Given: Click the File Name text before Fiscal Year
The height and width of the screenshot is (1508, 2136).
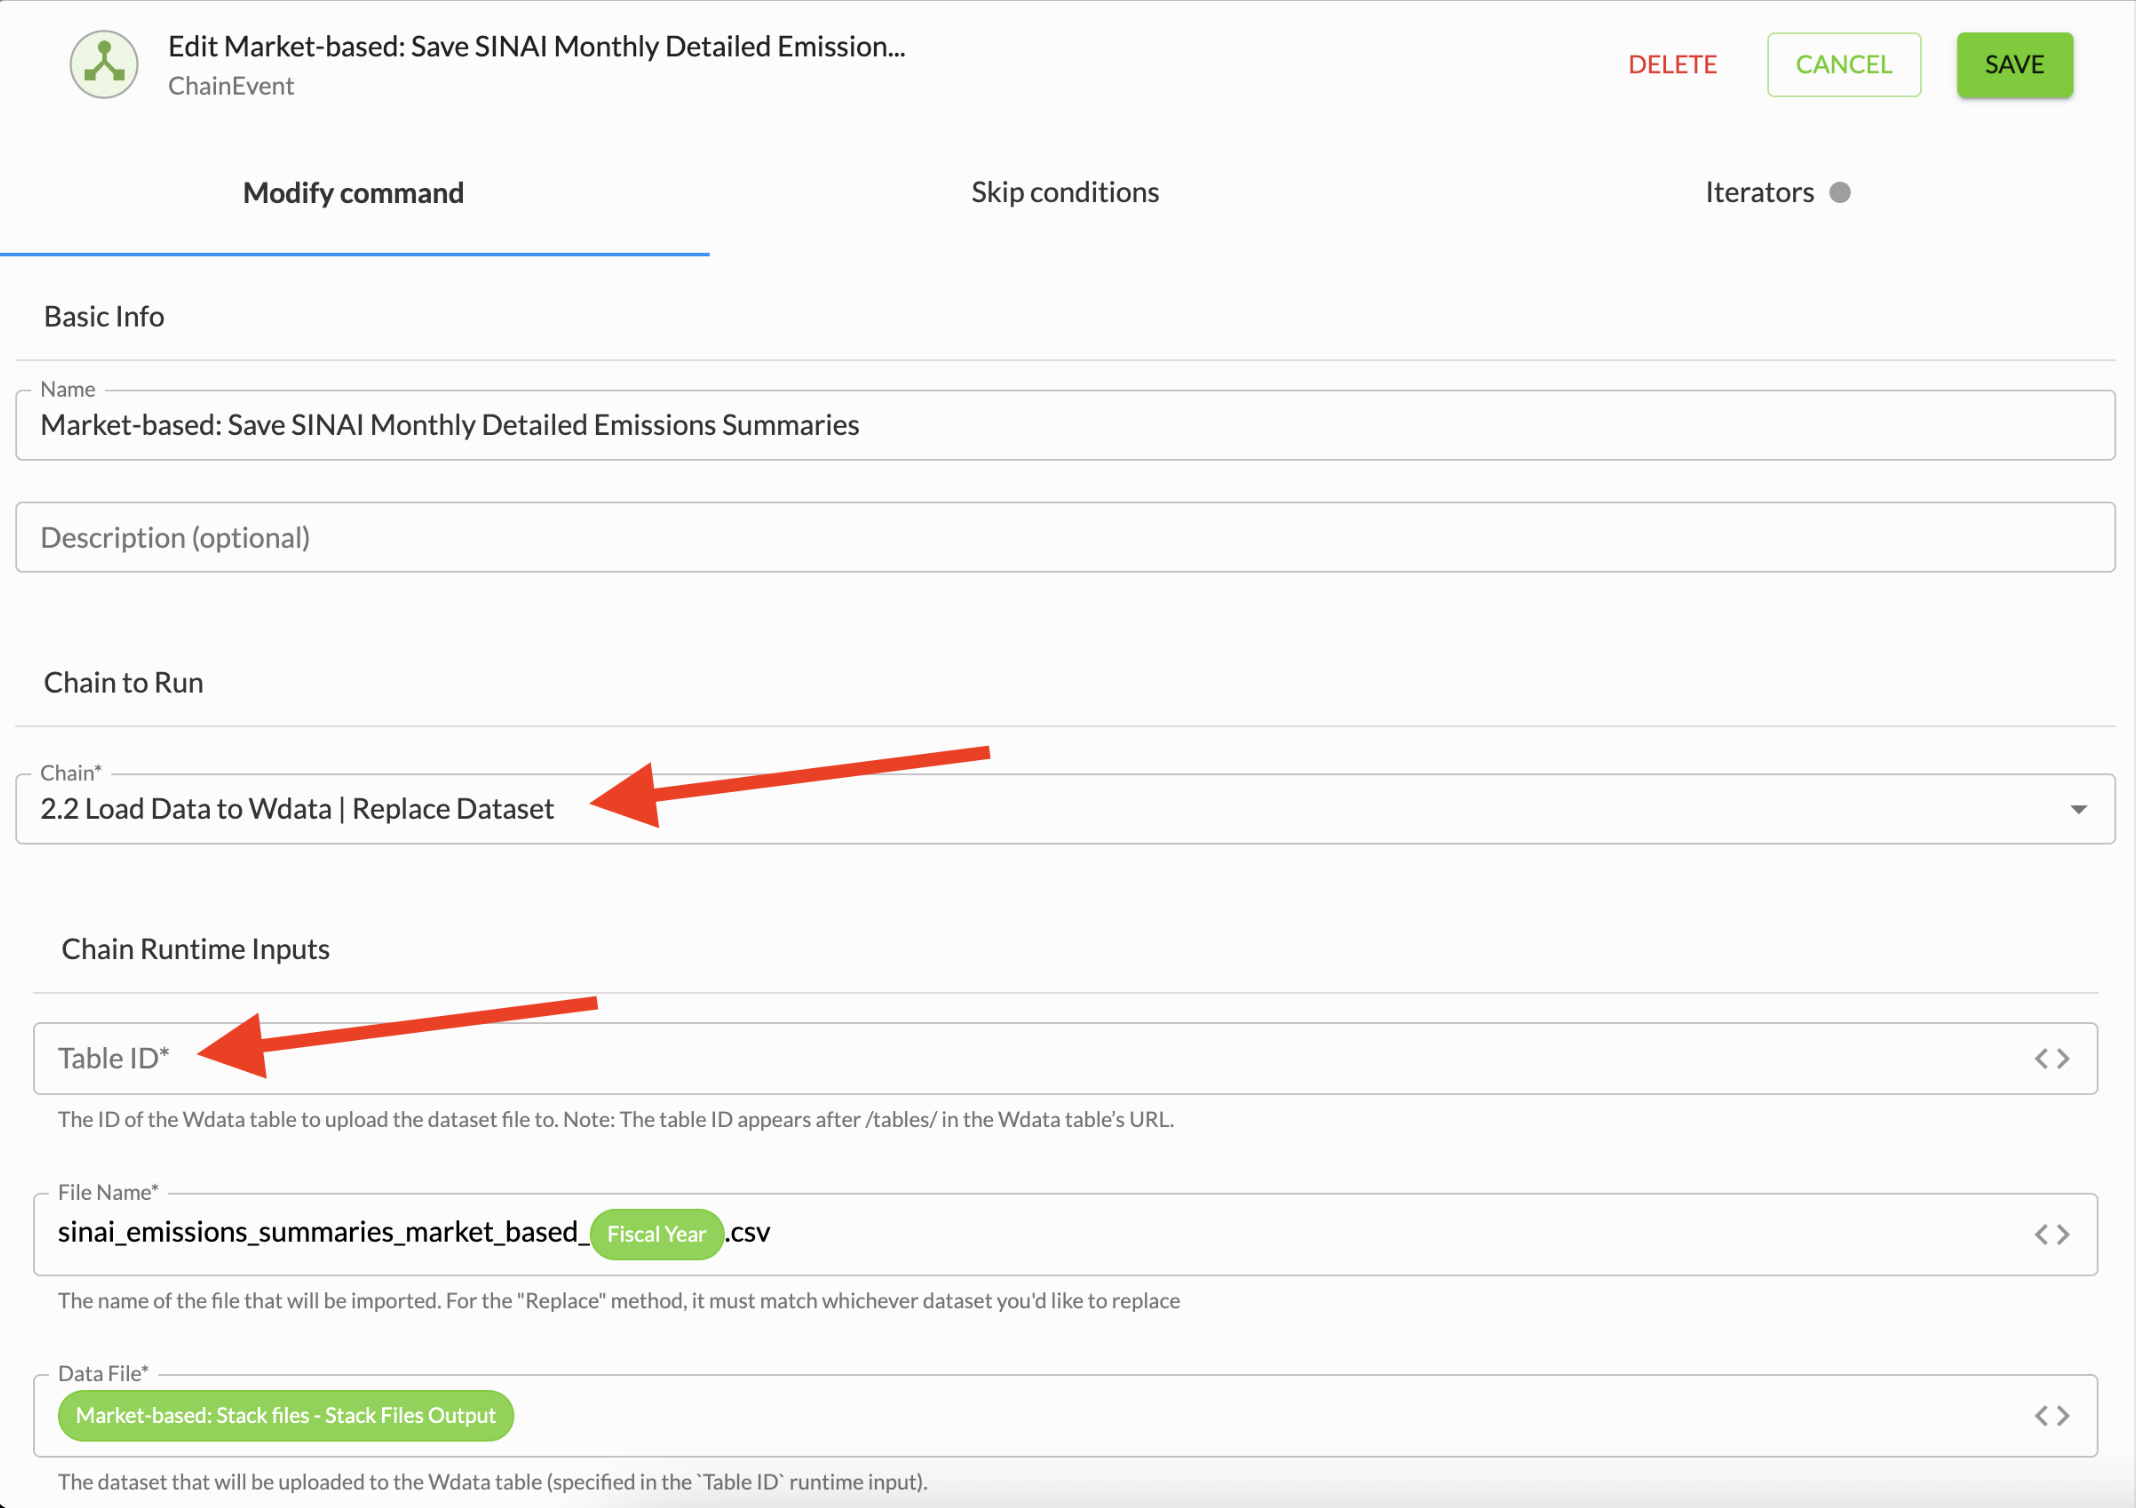Looking at the screenshot, I should (x=320, y=1232).
